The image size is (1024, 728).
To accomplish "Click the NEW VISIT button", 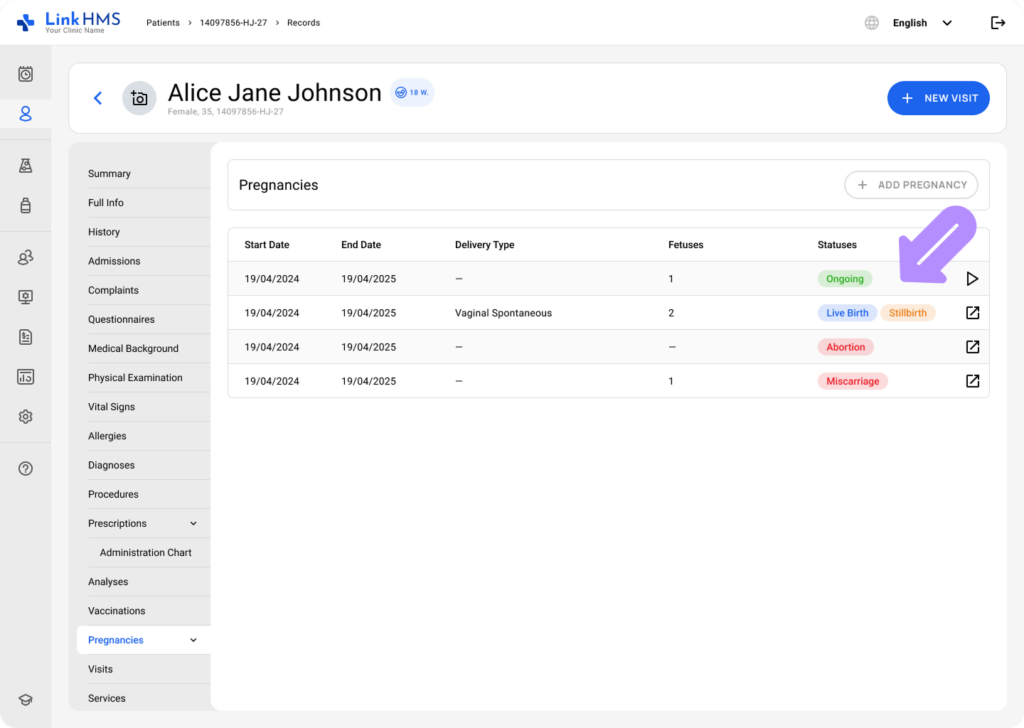I will pyautogui.click(x=937, y=98).
